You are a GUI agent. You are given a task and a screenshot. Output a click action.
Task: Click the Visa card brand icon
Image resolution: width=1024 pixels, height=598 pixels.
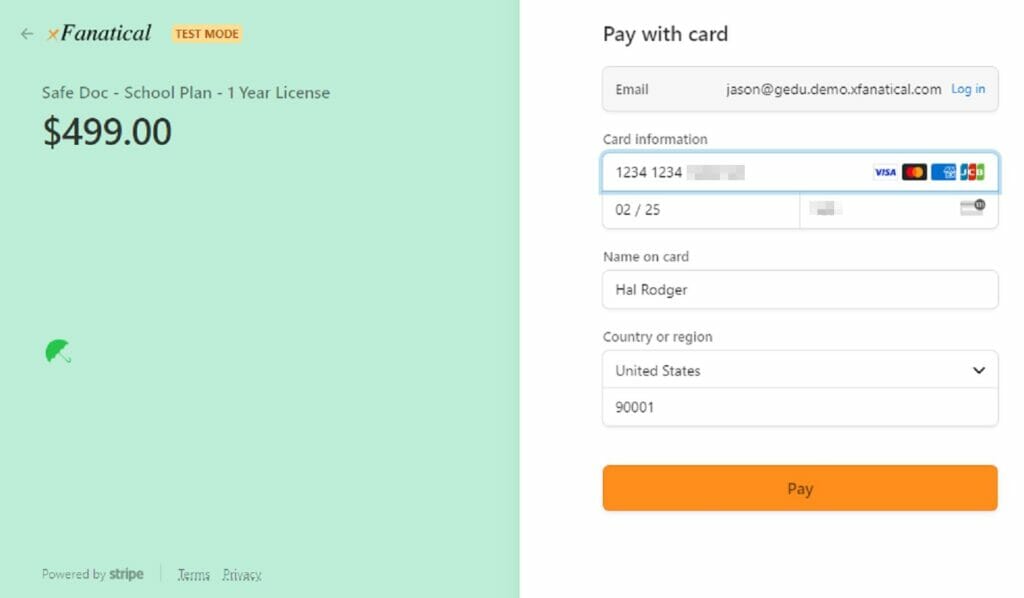[x=885, y=172]
